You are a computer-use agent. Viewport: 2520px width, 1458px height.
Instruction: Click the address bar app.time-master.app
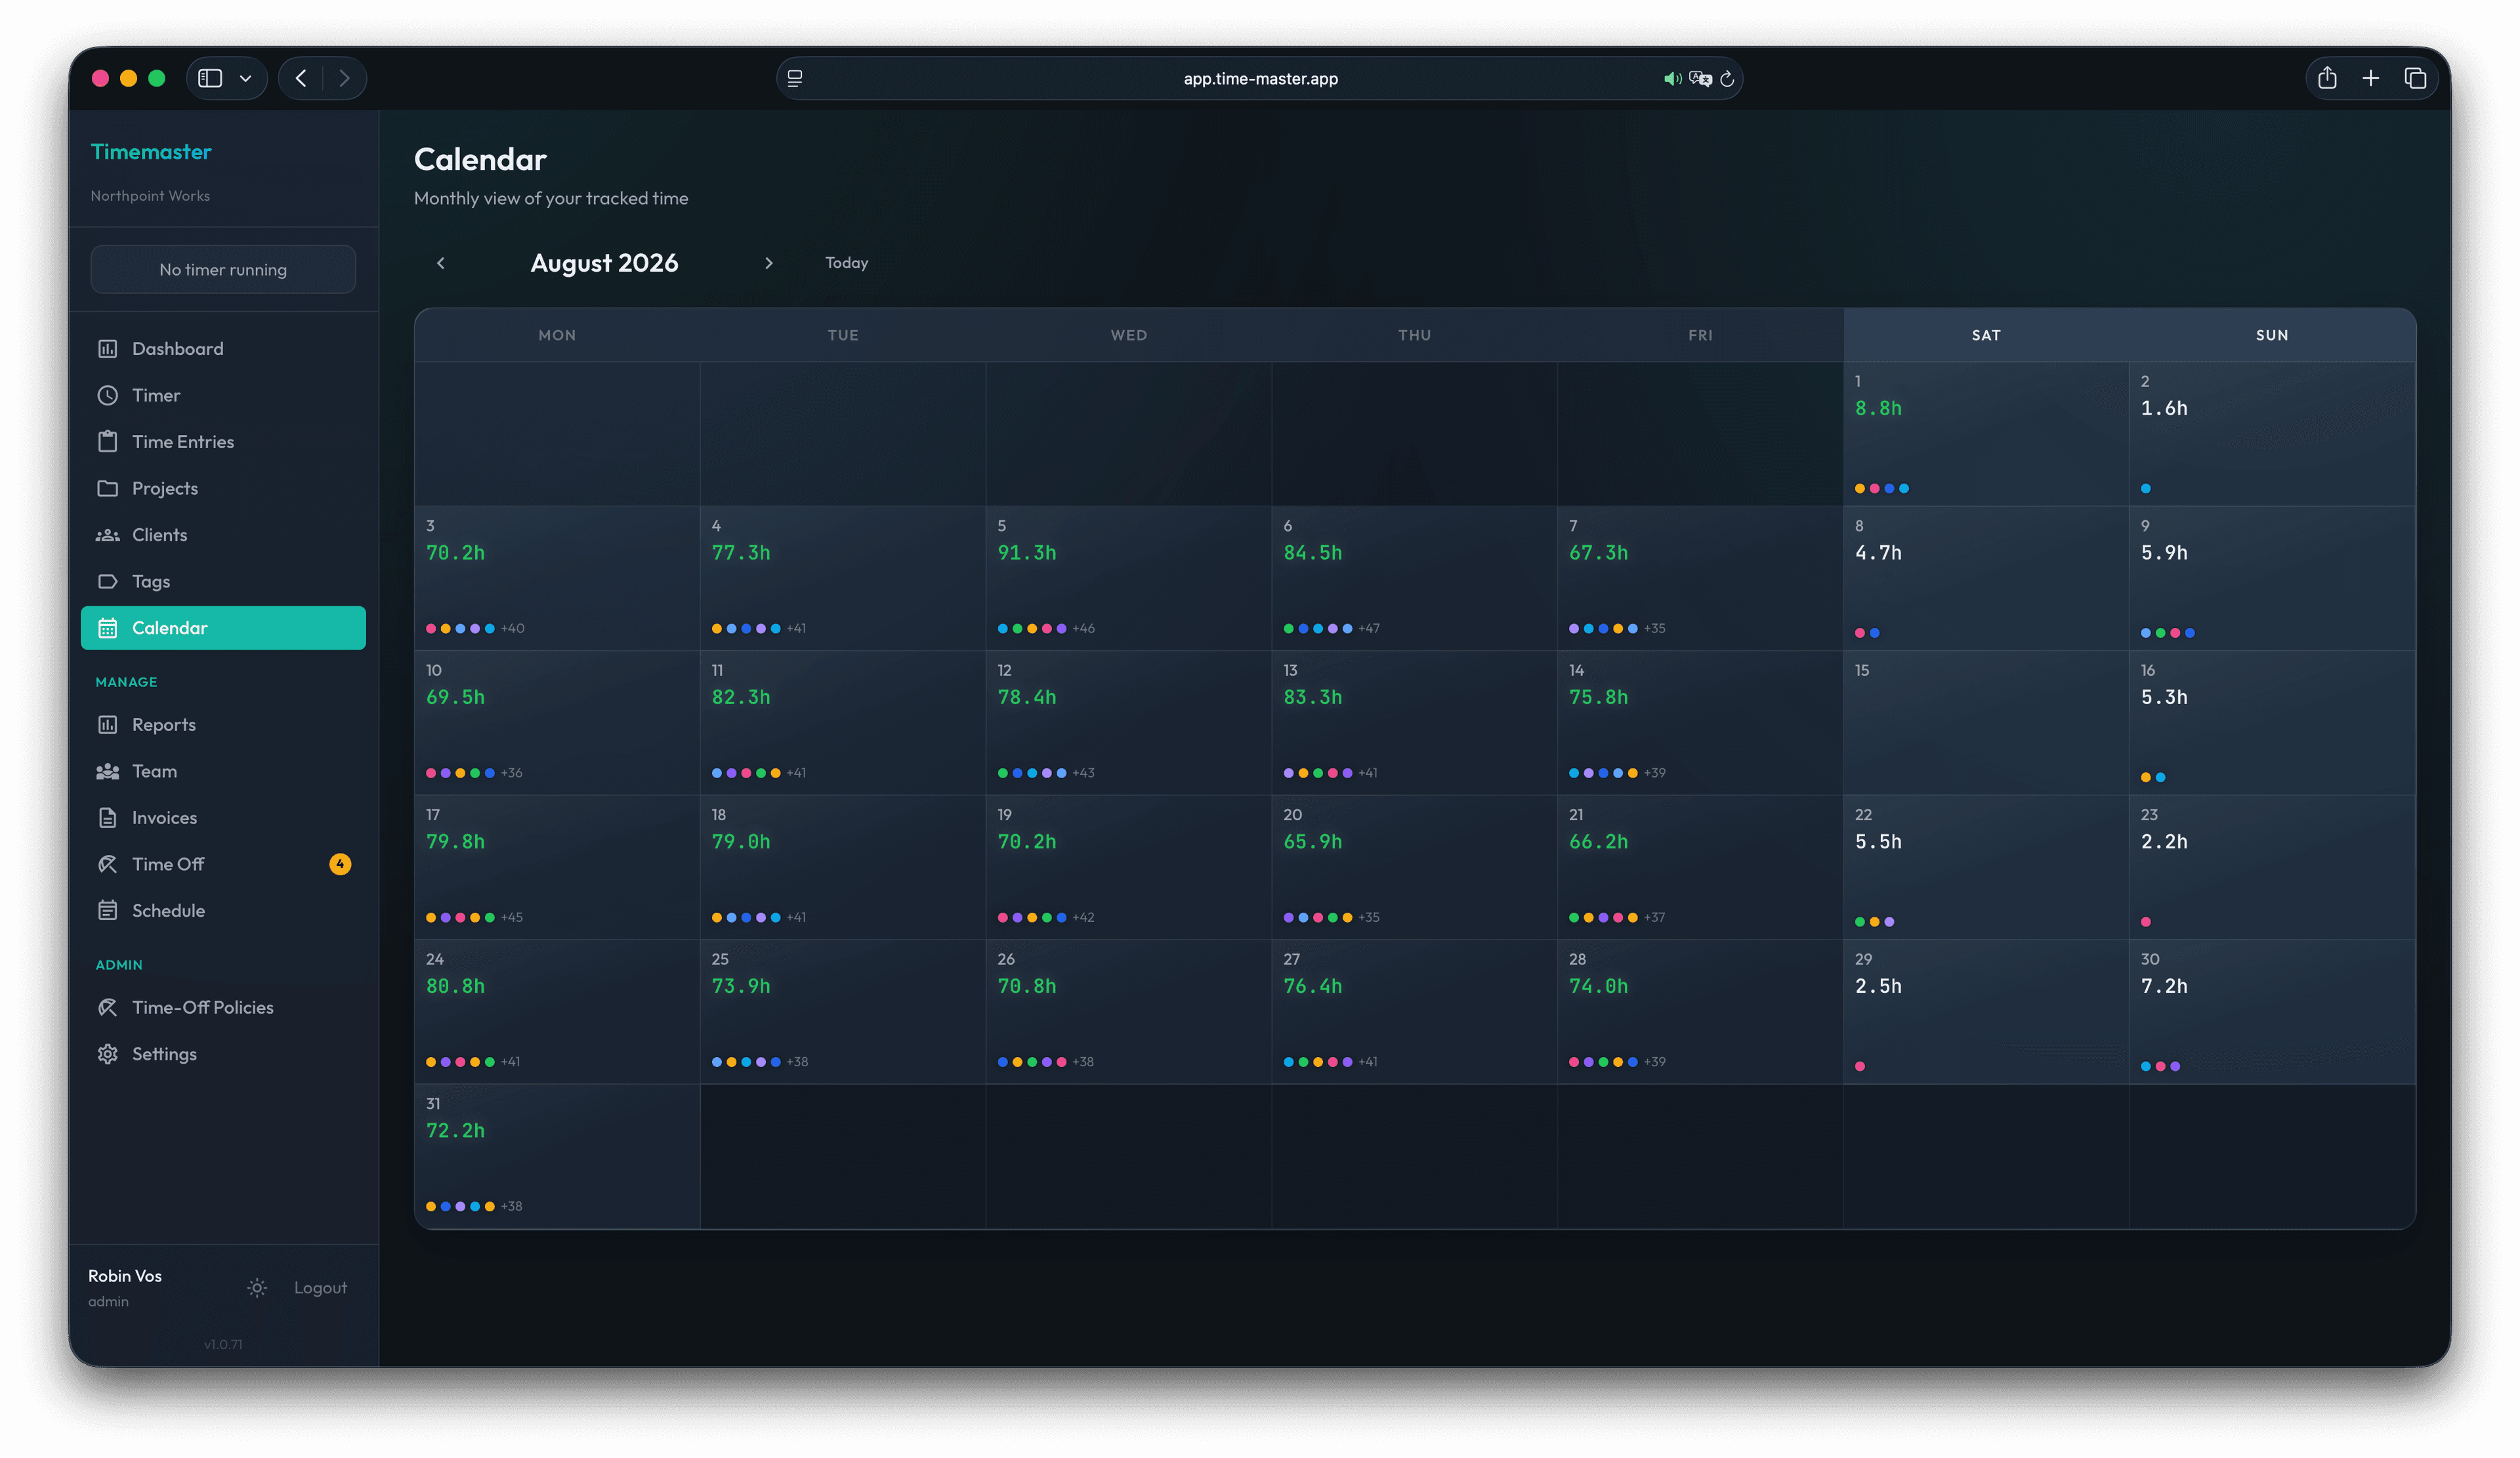tap(1260, 79)
